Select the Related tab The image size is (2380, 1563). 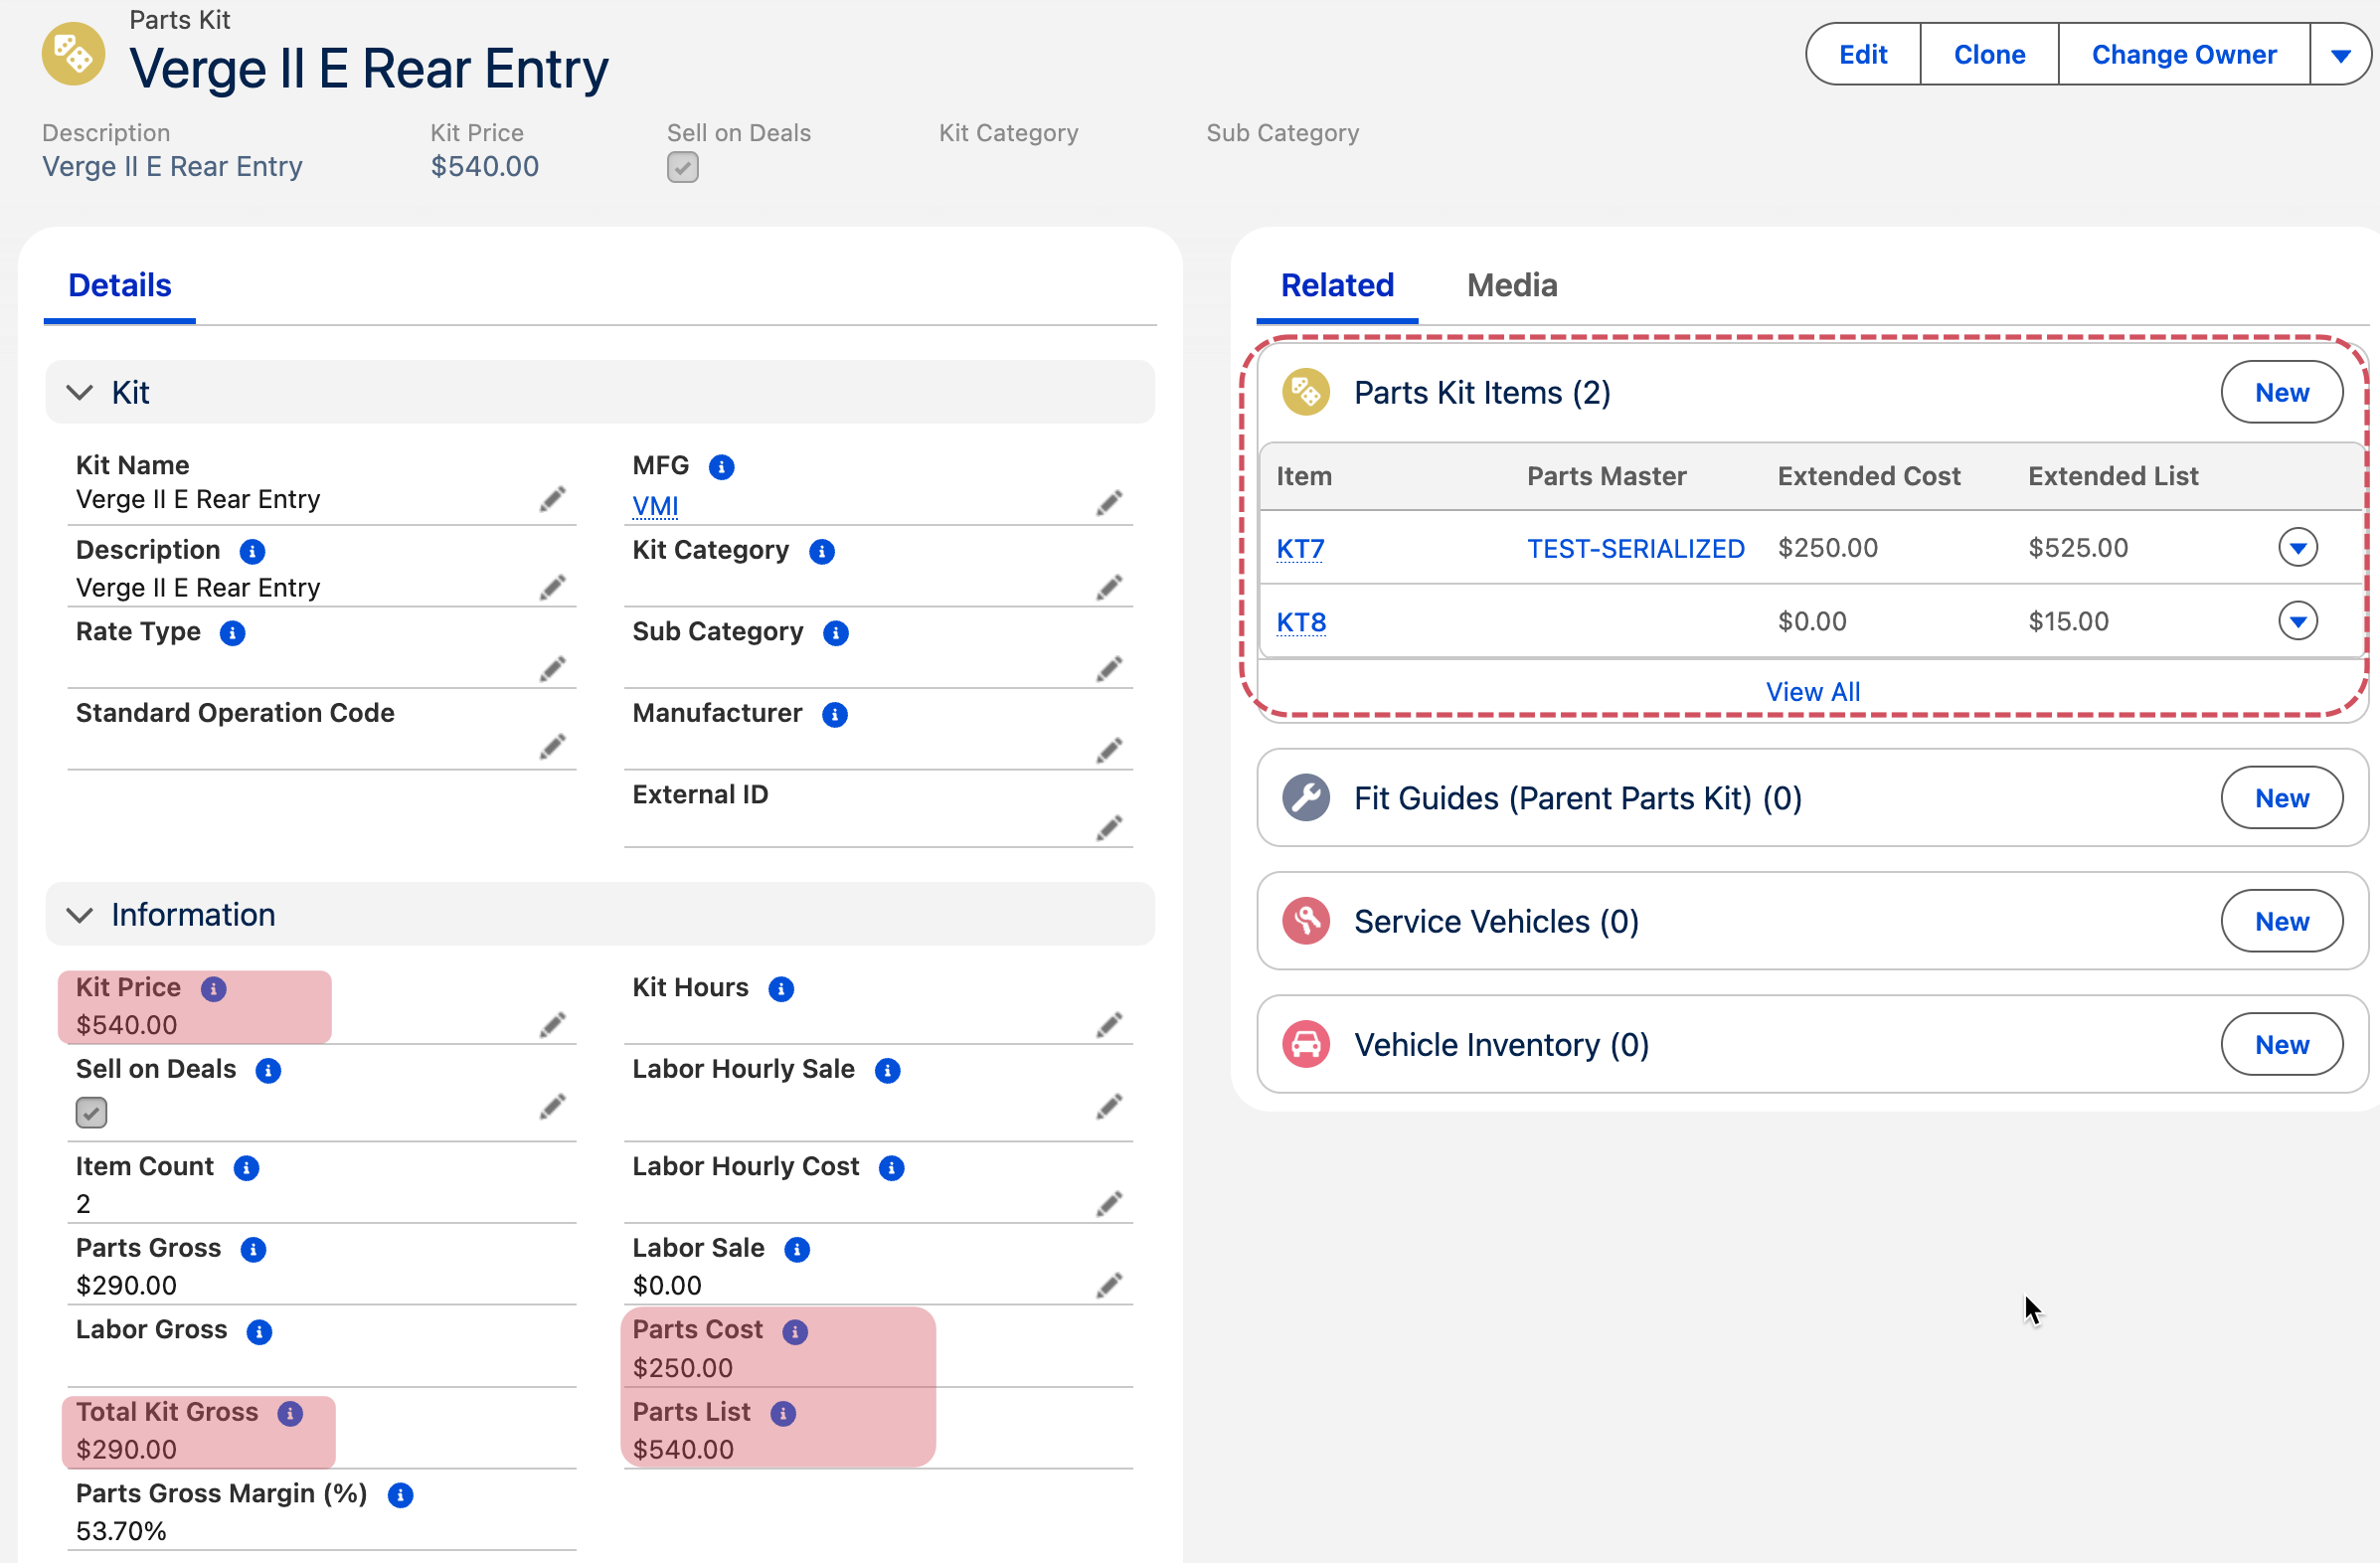[x=1337, y=286]
